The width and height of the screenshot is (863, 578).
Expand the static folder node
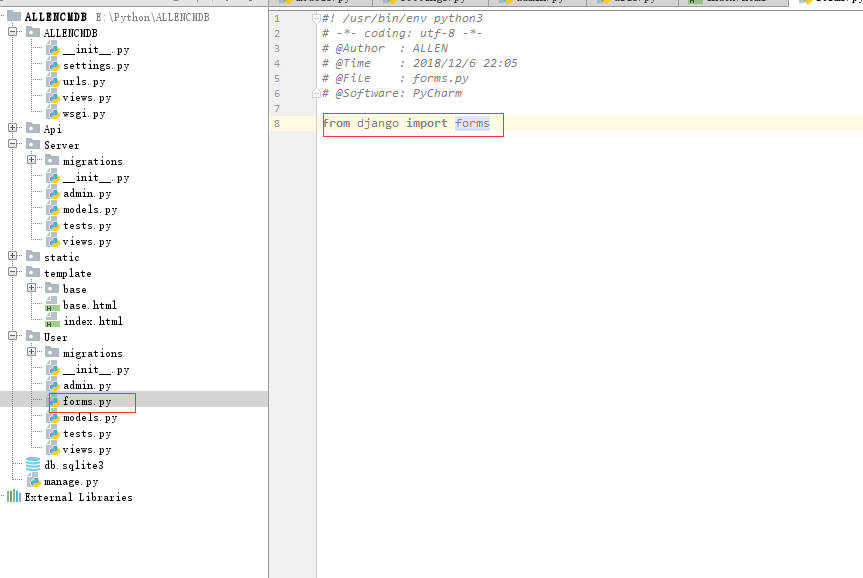coord(12,255)
